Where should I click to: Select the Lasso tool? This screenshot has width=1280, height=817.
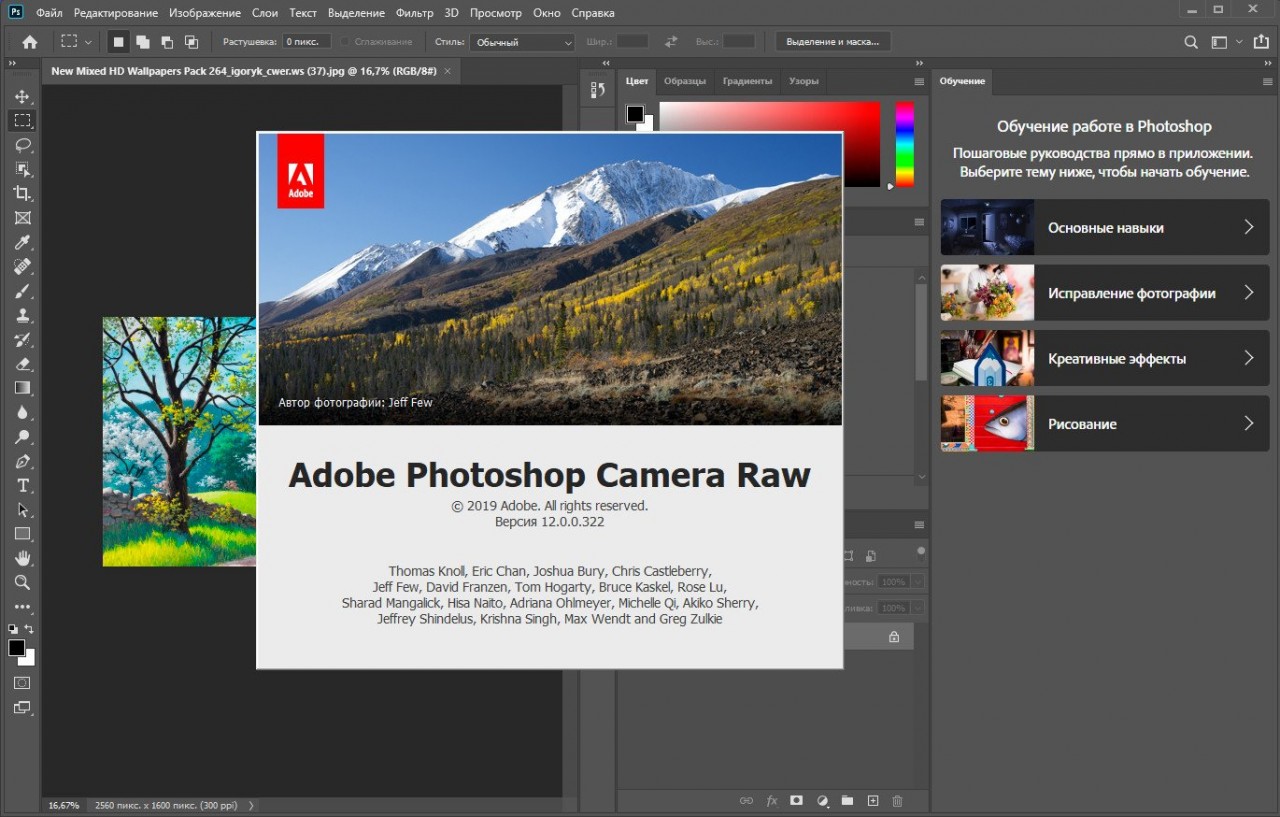(x=22, y=145)
